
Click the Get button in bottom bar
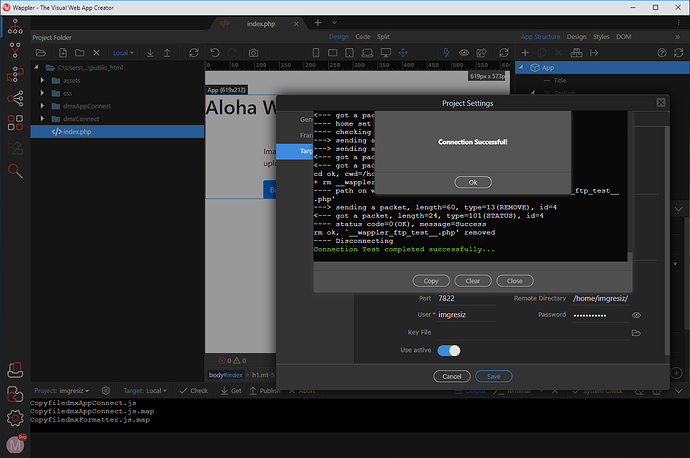231,391
